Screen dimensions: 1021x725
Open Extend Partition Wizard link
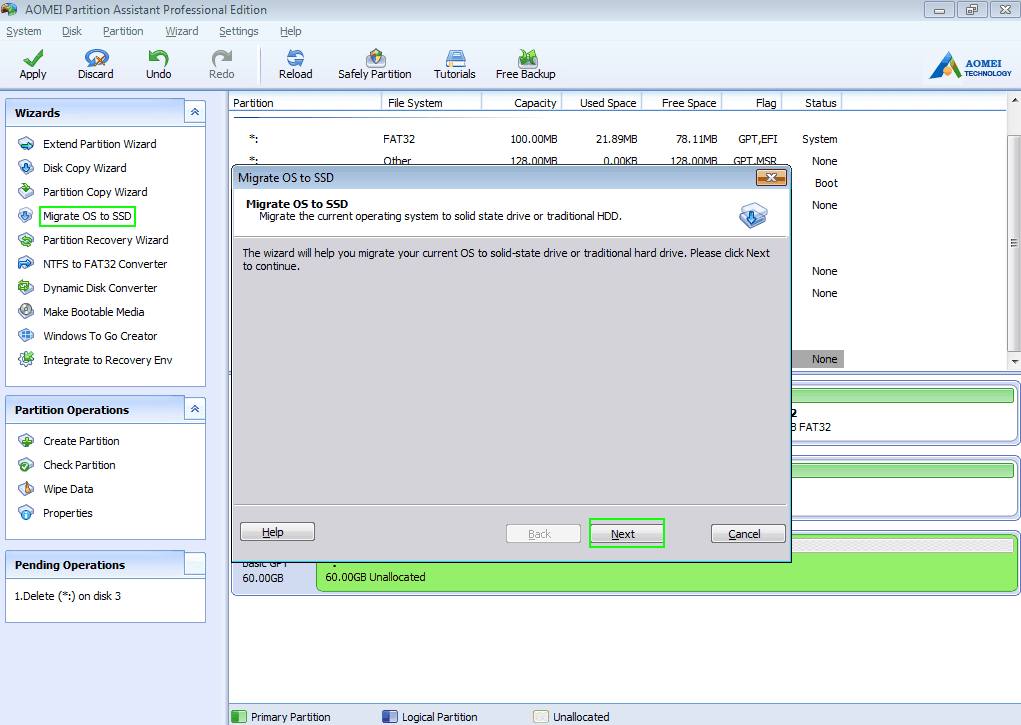click(100, 144)
